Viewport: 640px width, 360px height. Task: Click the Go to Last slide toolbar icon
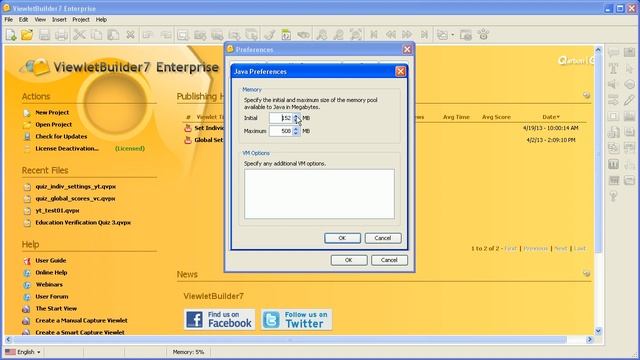click(424, 35)
